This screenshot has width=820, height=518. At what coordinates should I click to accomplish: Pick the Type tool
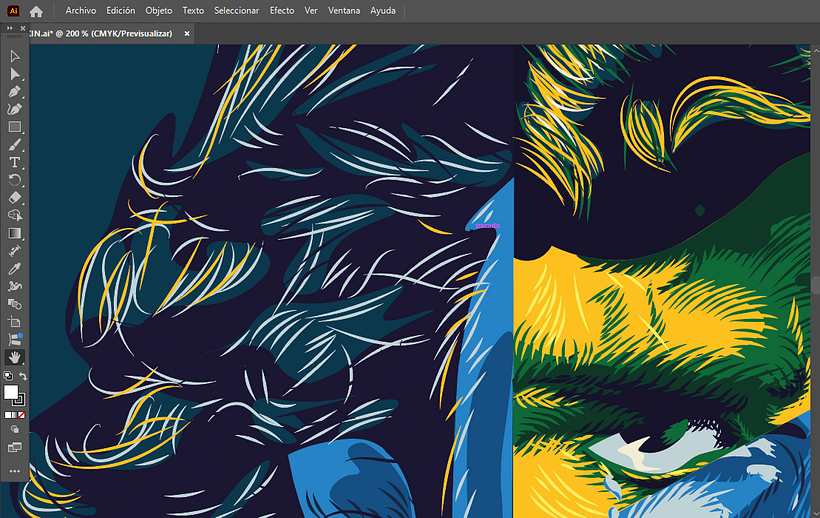[15, 162]
